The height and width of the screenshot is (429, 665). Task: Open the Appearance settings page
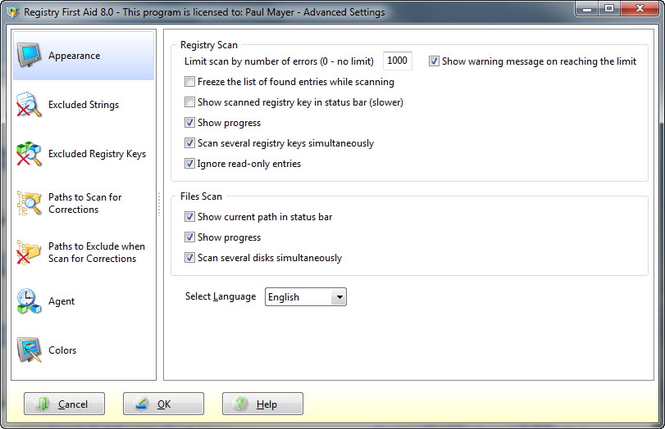coord(84,56)
